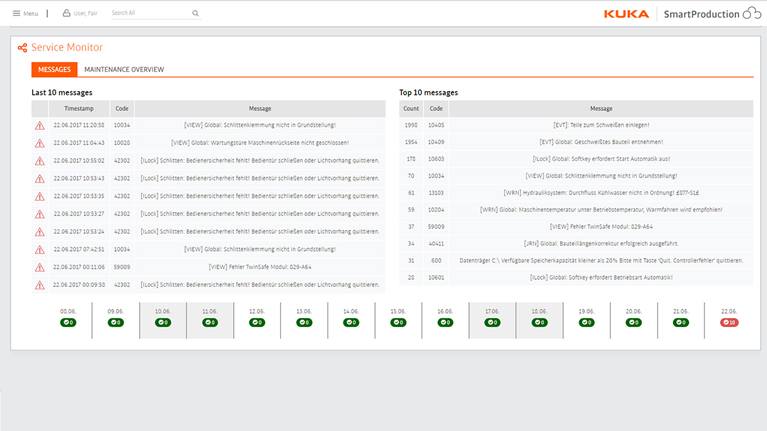Click warning icon for 11:20:58 message
The width and height of the screenshot is (767, 431).
[40, 126]
